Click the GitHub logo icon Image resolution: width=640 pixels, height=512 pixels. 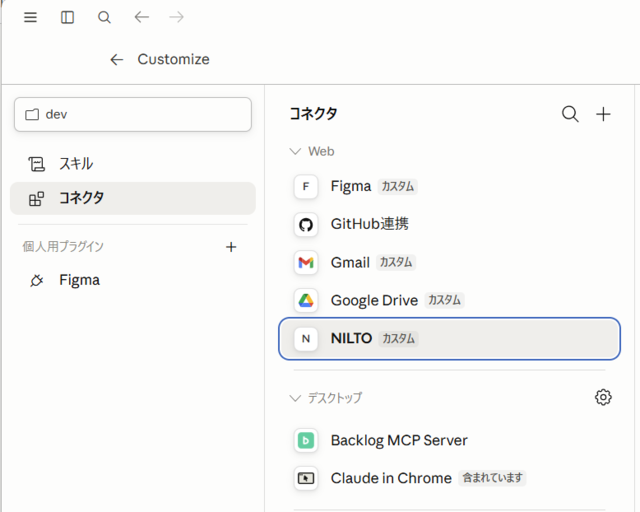pyautogui.click(x=306, y=224)
